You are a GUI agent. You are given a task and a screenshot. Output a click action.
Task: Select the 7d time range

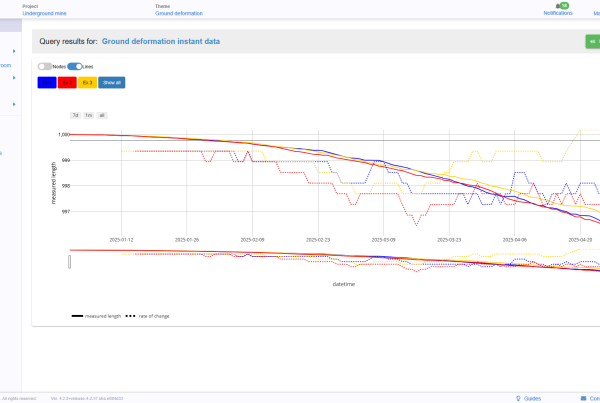(x=75, y=115)
